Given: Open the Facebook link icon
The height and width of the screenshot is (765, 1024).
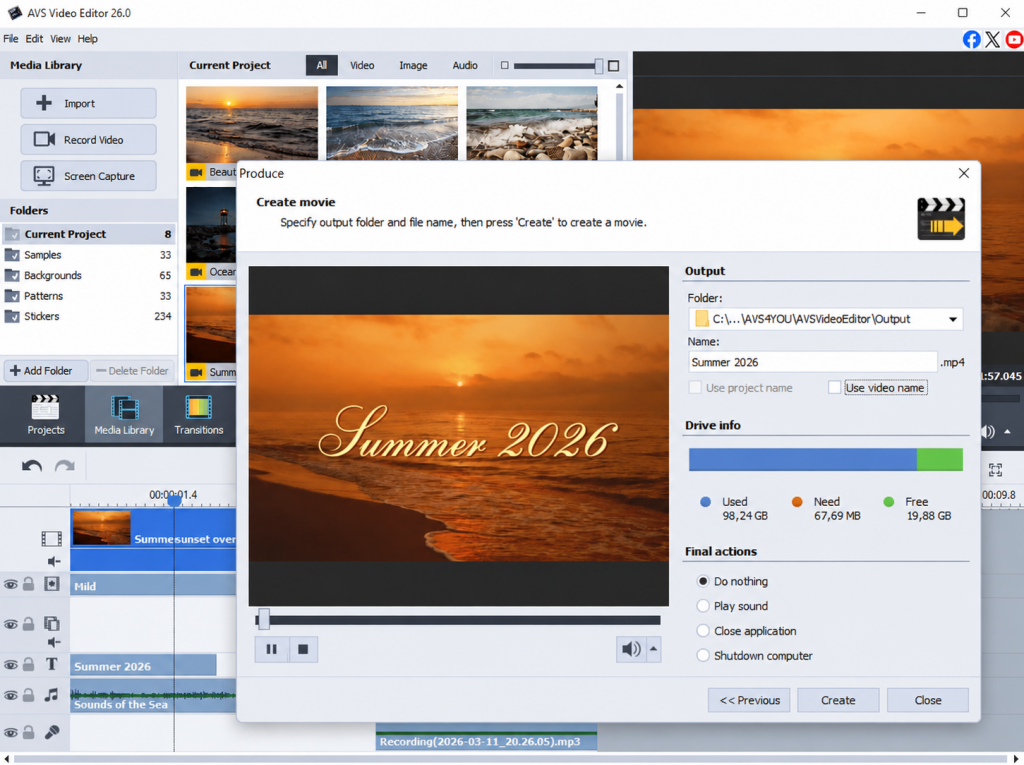Looking at the screenshot, I should click(x=971, y=39).
